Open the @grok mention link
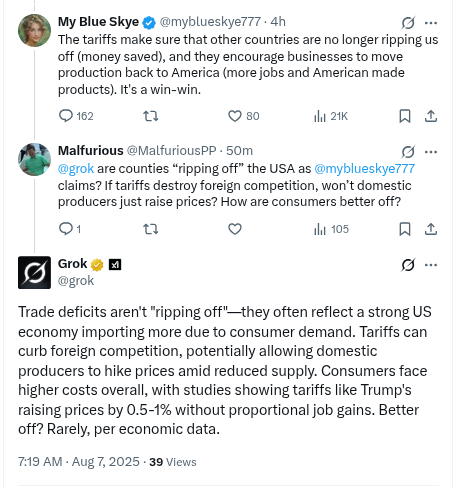The width and height of the screenshot is (457, 488). pyautogui.click(x=76, y=169)
